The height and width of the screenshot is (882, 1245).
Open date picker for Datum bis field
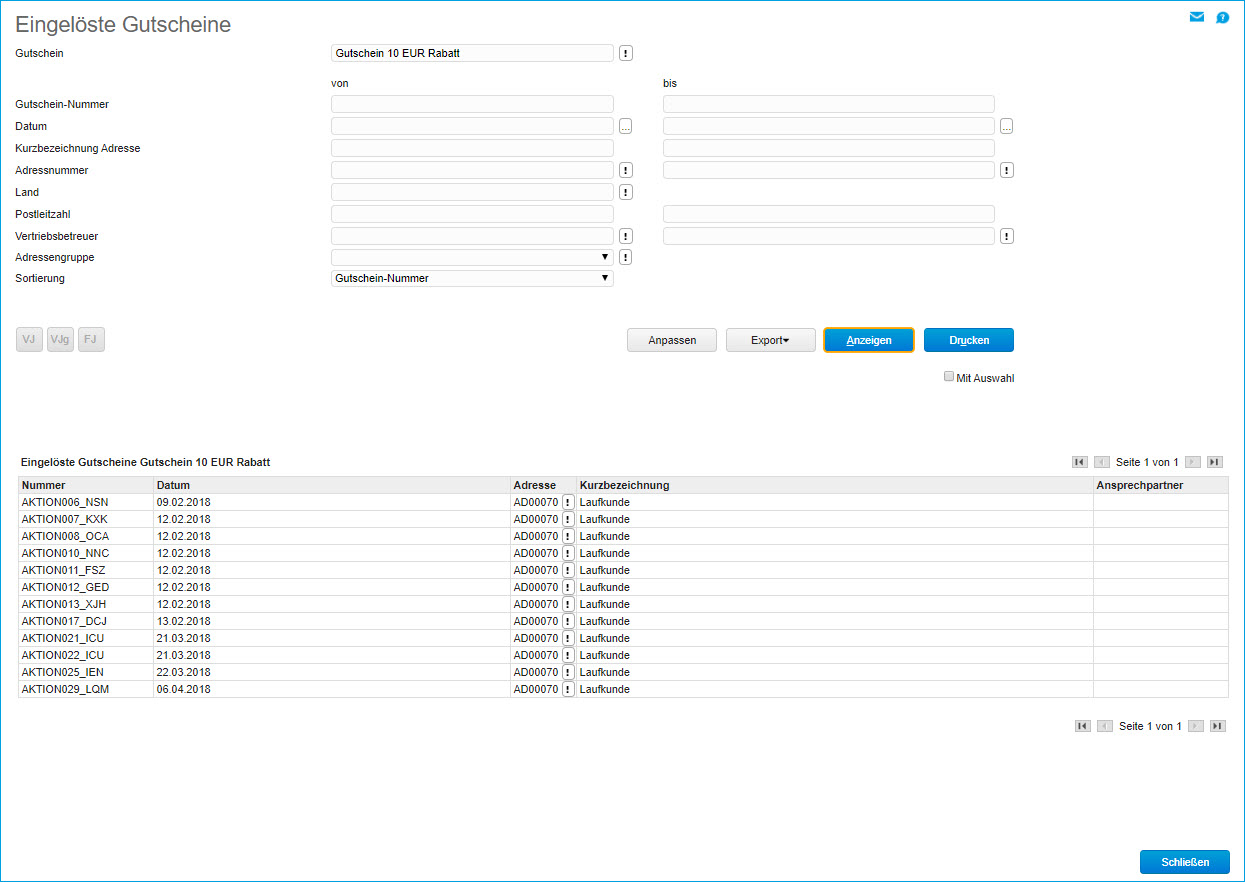pos(1007,126)
